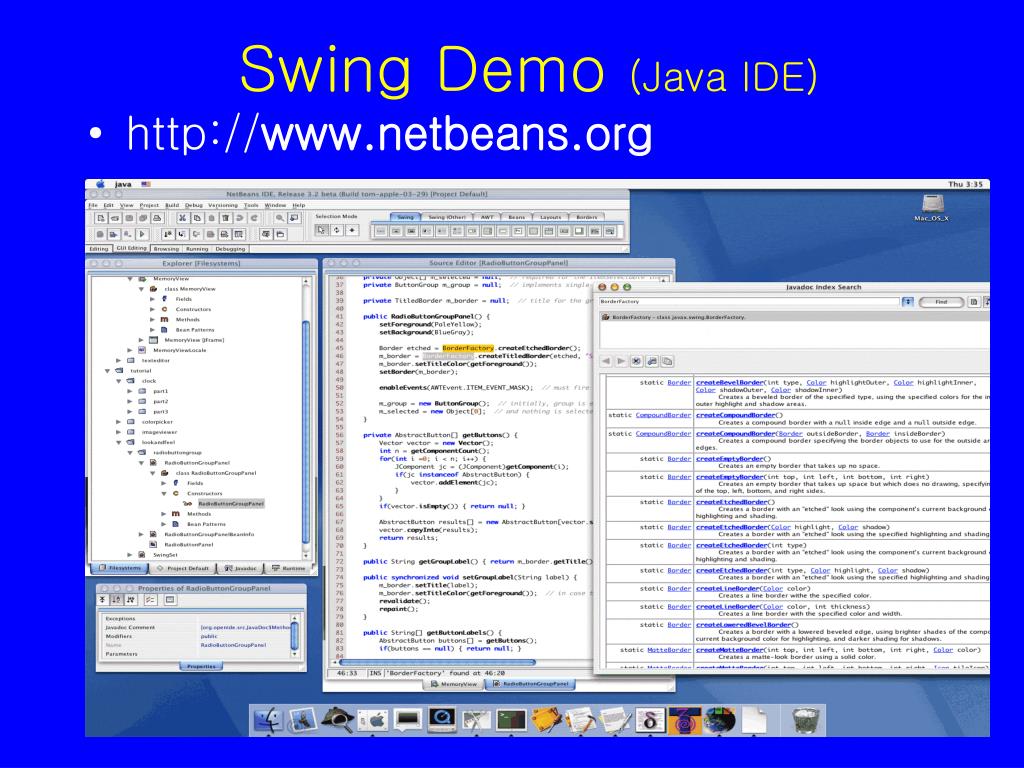Expand the imageviewer folder in Explorer
This screenshot has height=768, width=1024.
(x=119, y=432)
